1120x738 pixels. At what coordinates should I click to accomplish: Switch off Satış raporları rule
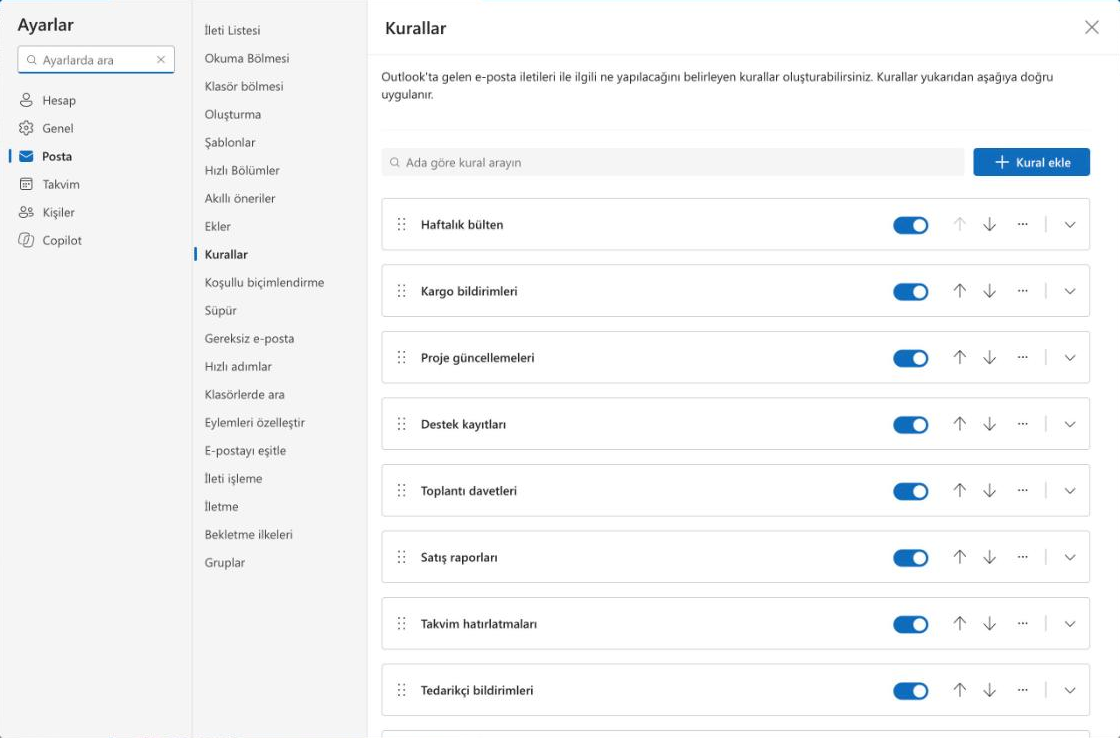(911, 557)
